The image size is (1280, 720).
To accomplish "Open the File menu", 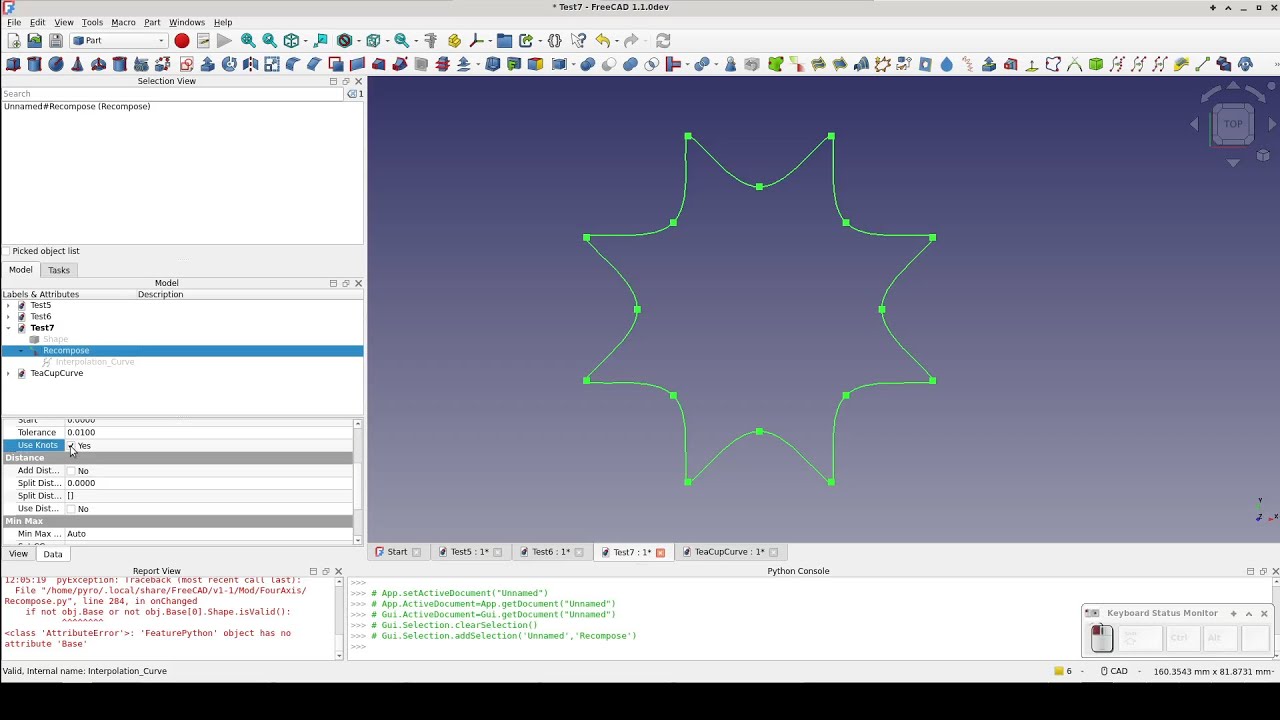I will coord(14,22).
